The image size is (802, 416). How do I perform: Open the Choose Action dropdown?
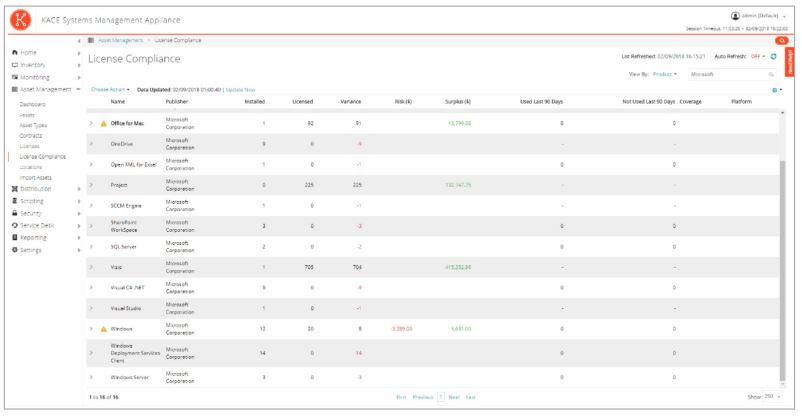110,90
